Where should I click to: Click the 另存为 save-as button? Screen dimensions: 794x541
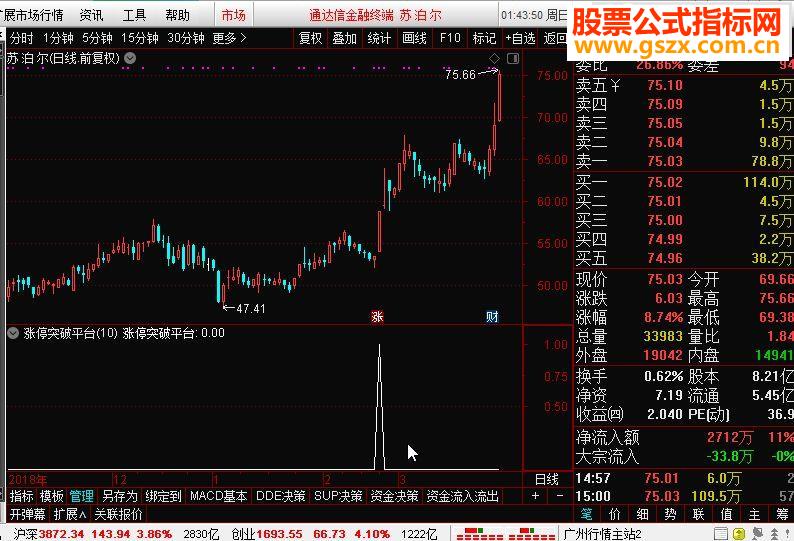[120, 496]
